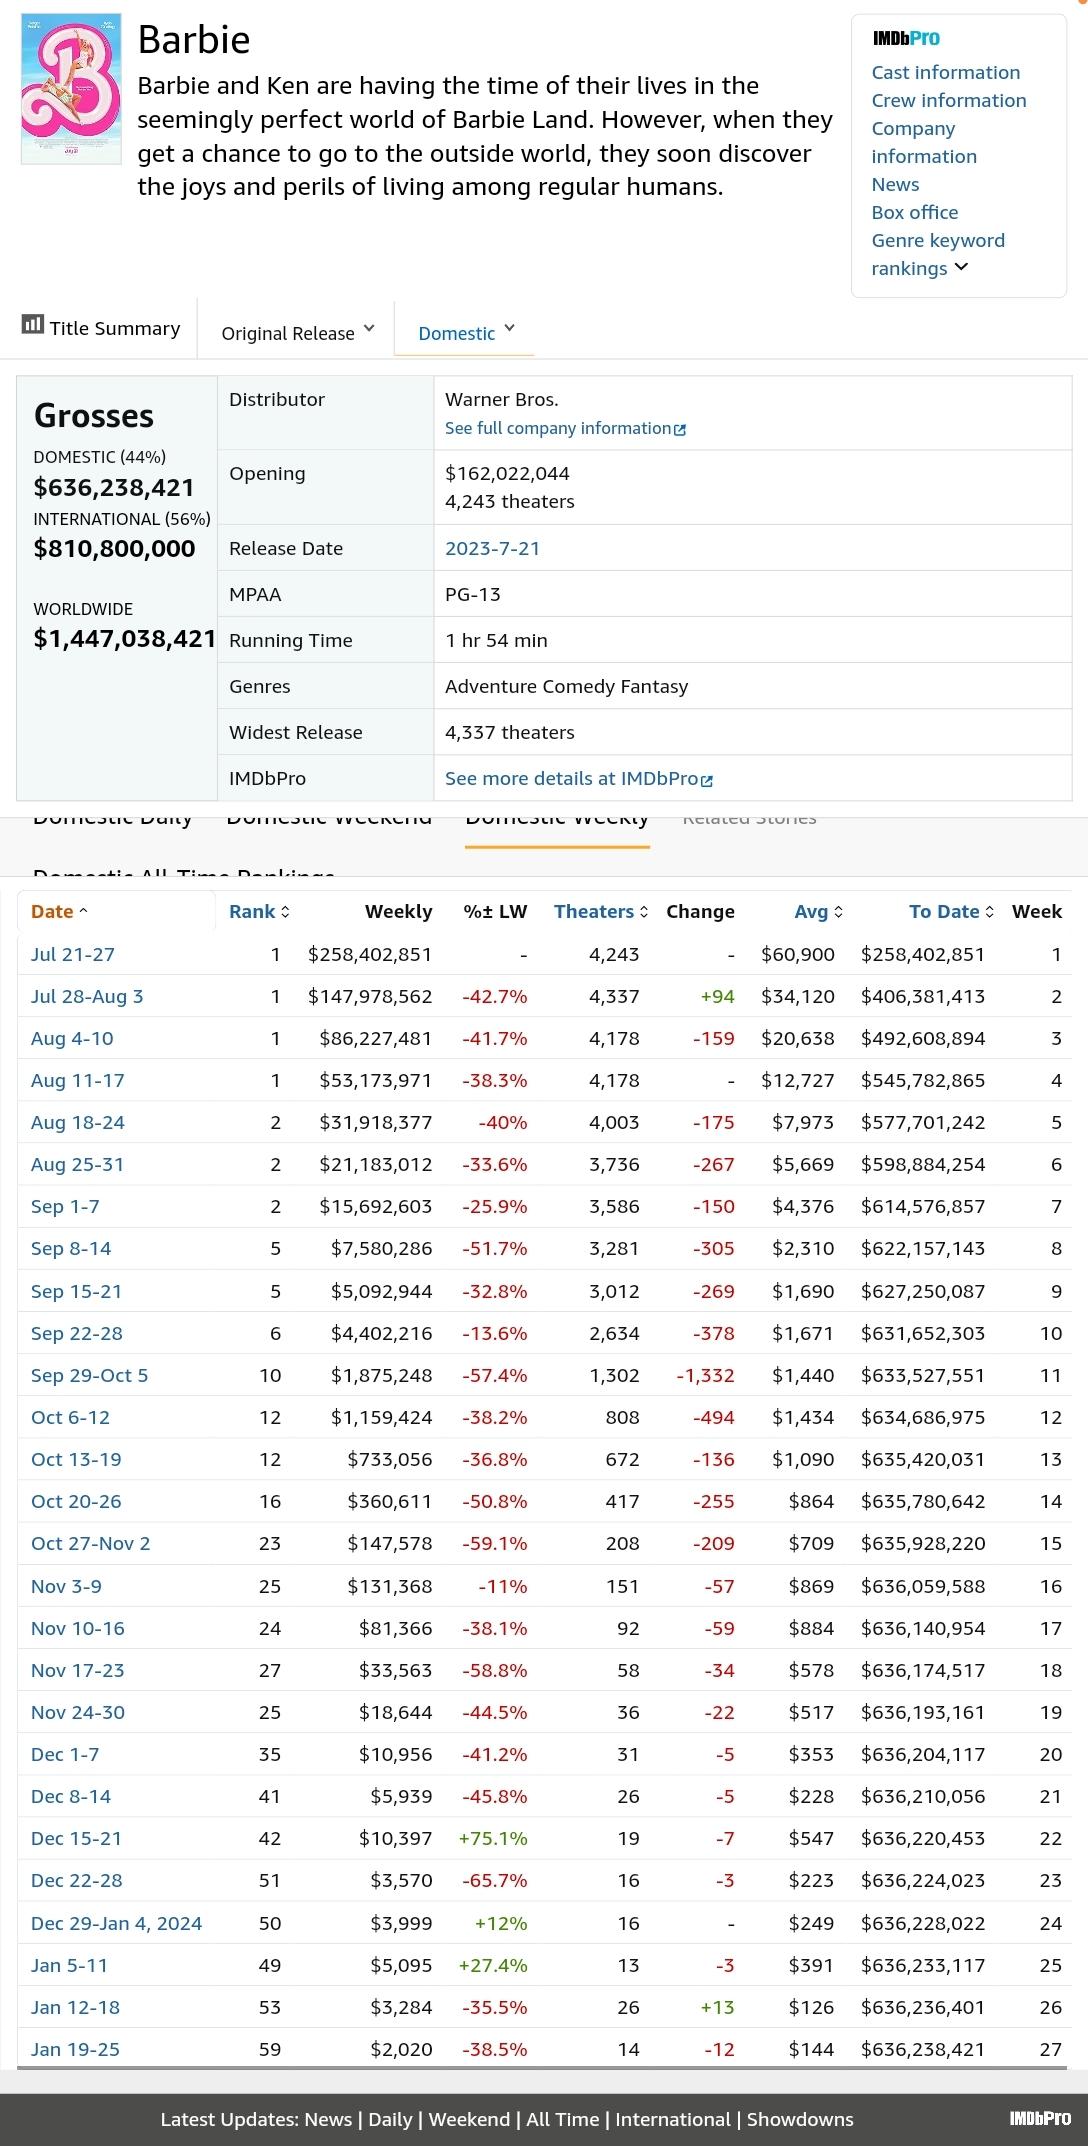Open the Sep 1-7 week link
Screen dimensions: 1088x2146
pos(65,1206)
